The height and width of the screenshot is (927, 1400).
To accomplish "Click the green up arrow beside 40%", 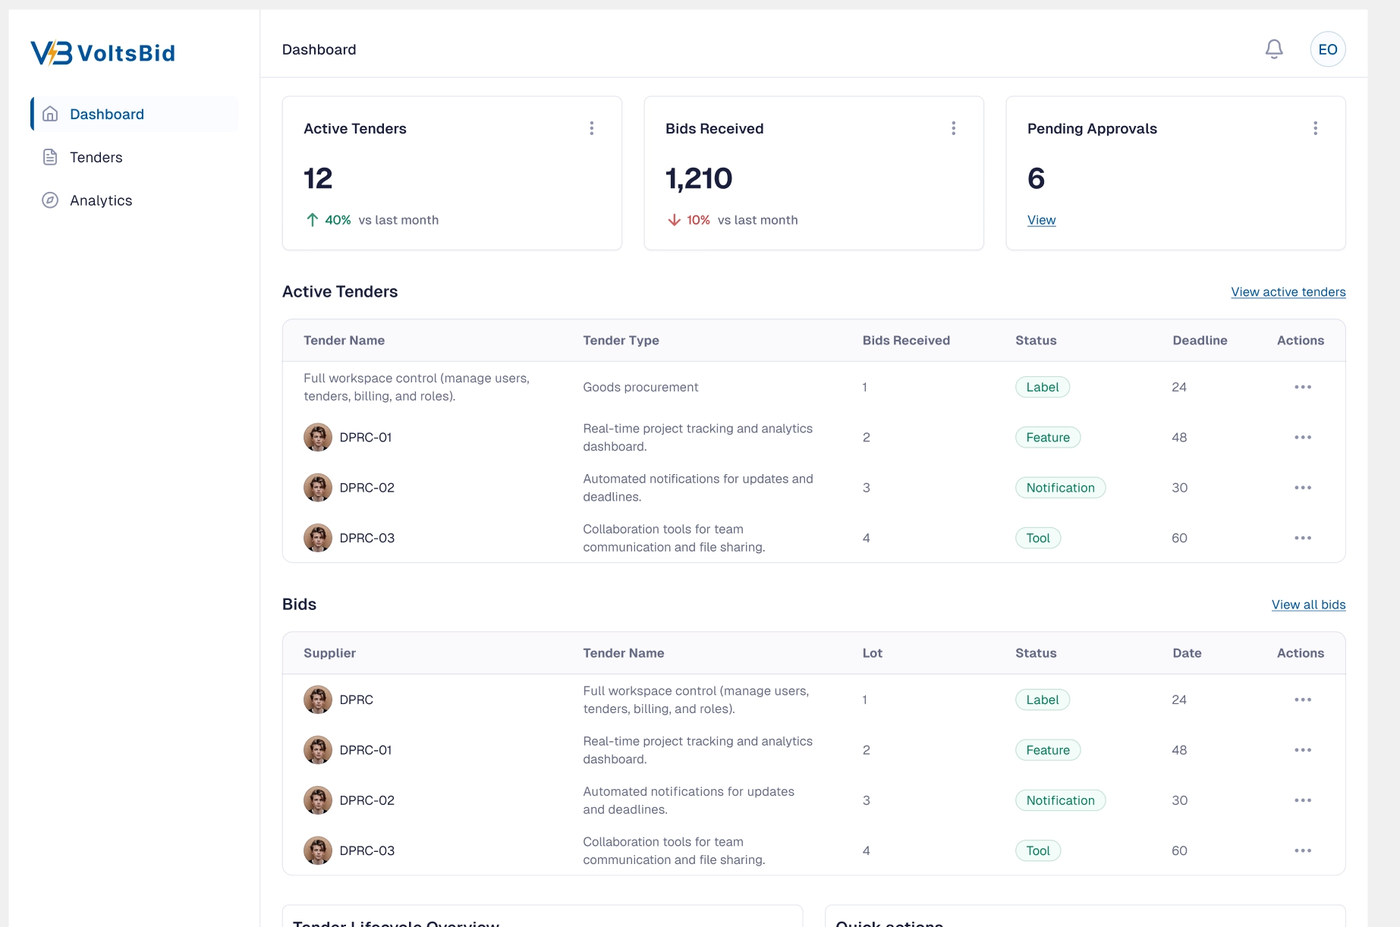I will [x=312, y=220].
